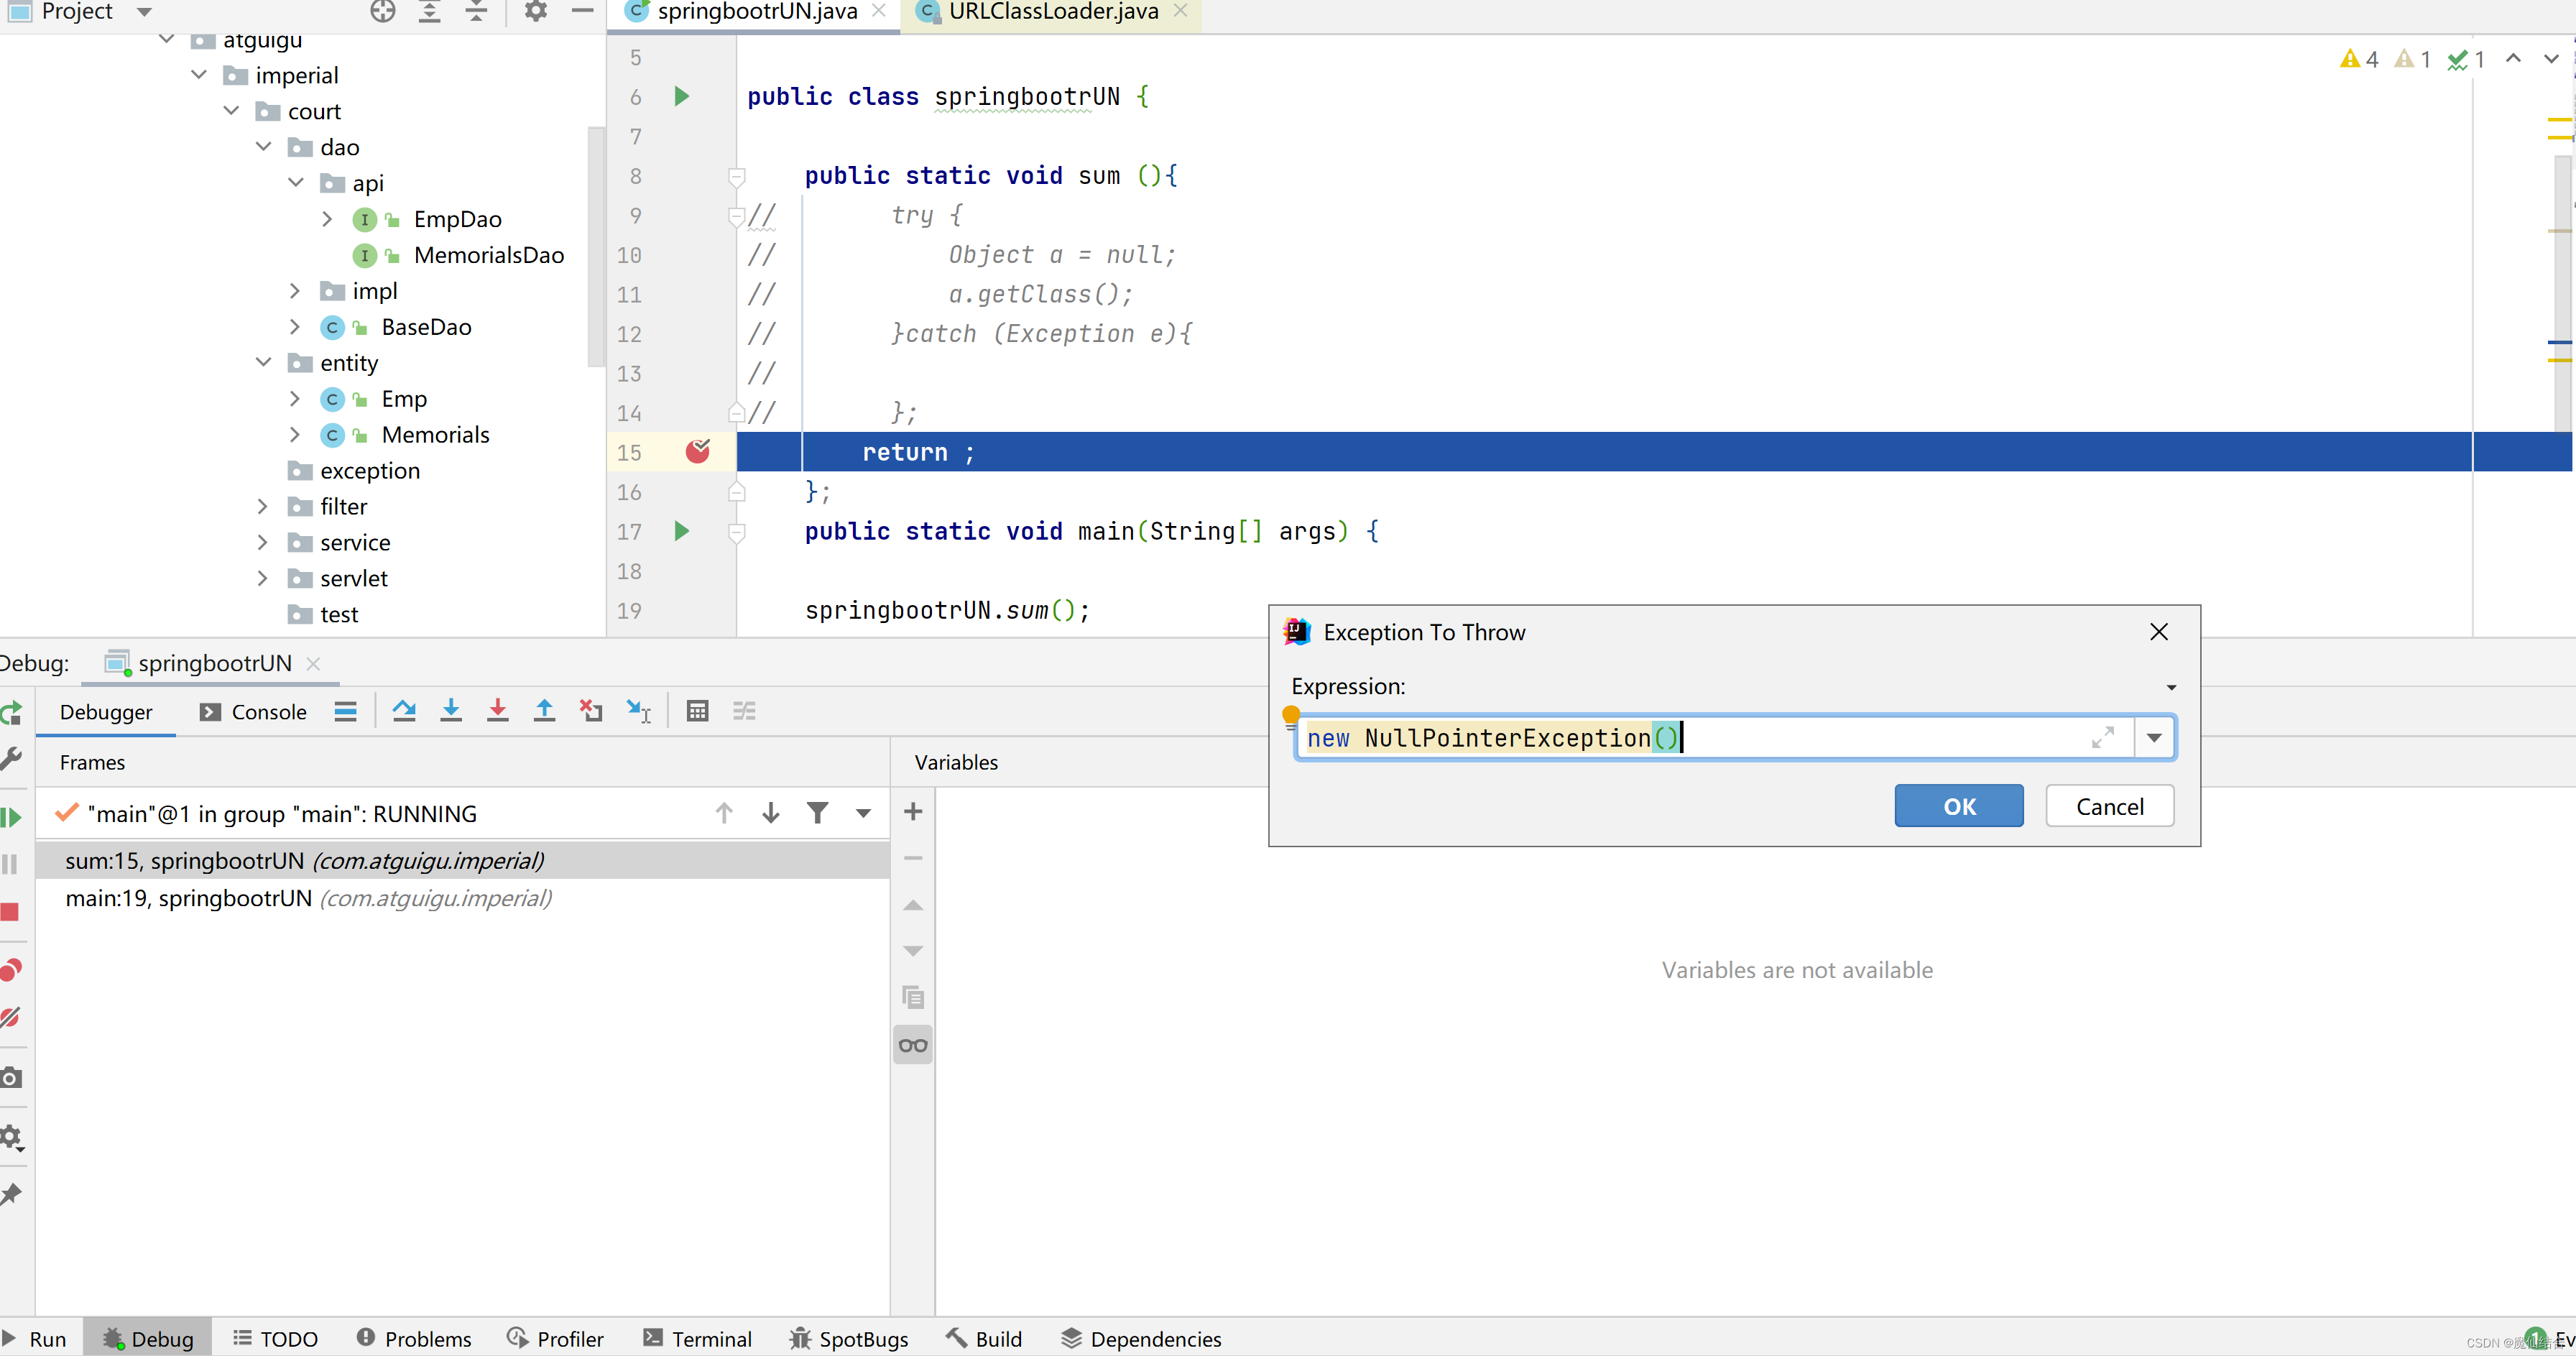Click the evaluate expression icon in debugger
Viewport: 2576px width, 1356px height.
pyautogui.click(x=698, y=712)
